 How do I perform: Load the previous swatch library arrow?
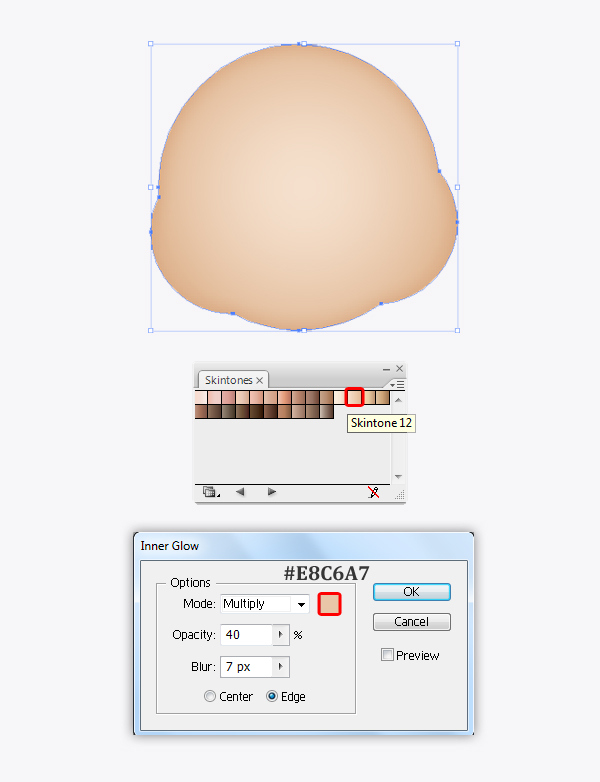coord(240,492)
